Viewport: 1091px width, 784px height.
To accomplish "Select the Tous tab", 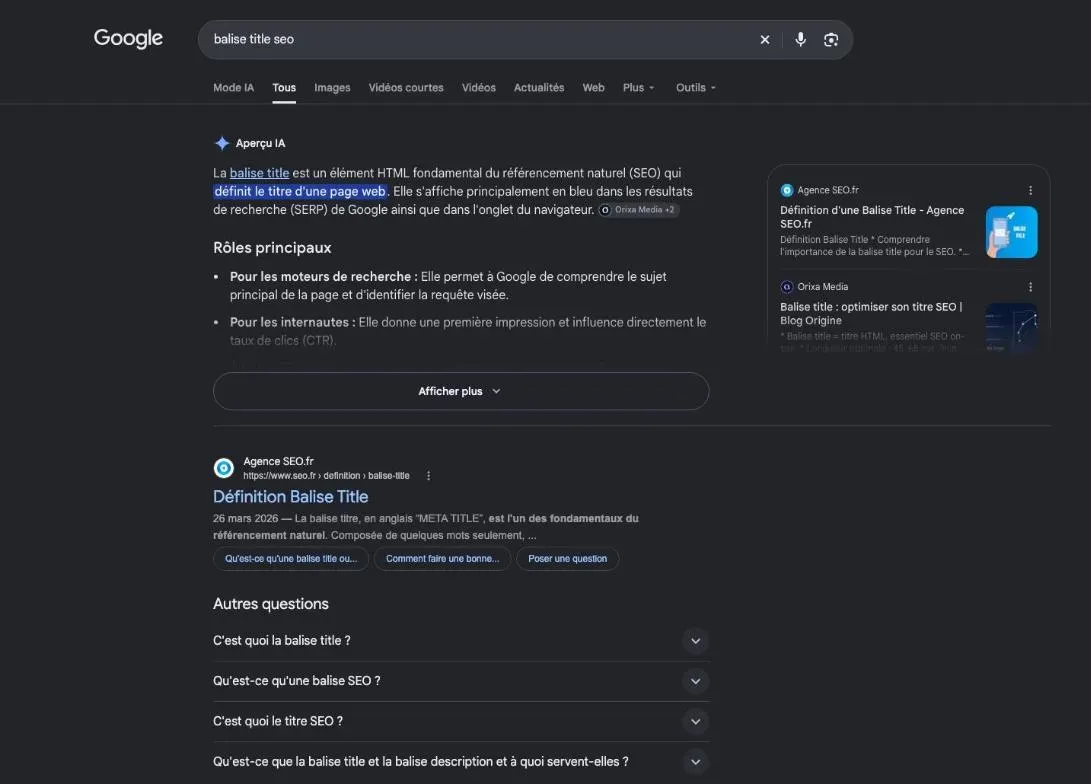I will point(284,88).
